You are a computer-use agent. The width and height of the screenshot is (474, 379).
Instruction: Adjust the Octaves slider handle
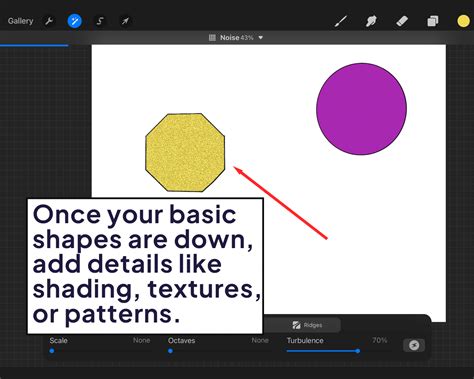click(x=170, y=351)
